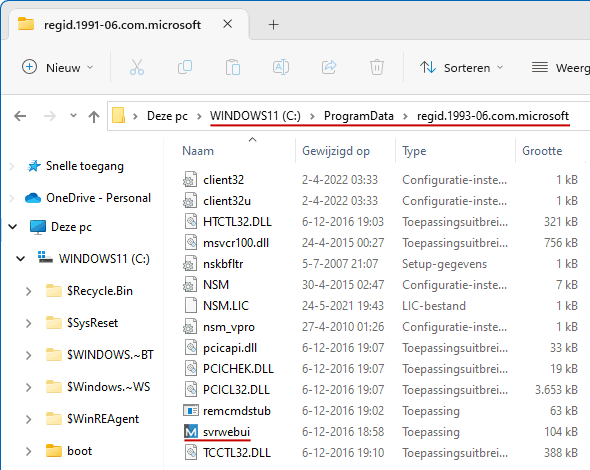590x470 pixels.
Task: Select nskbfltr setup file icon
Action: [x=190, y=263]
